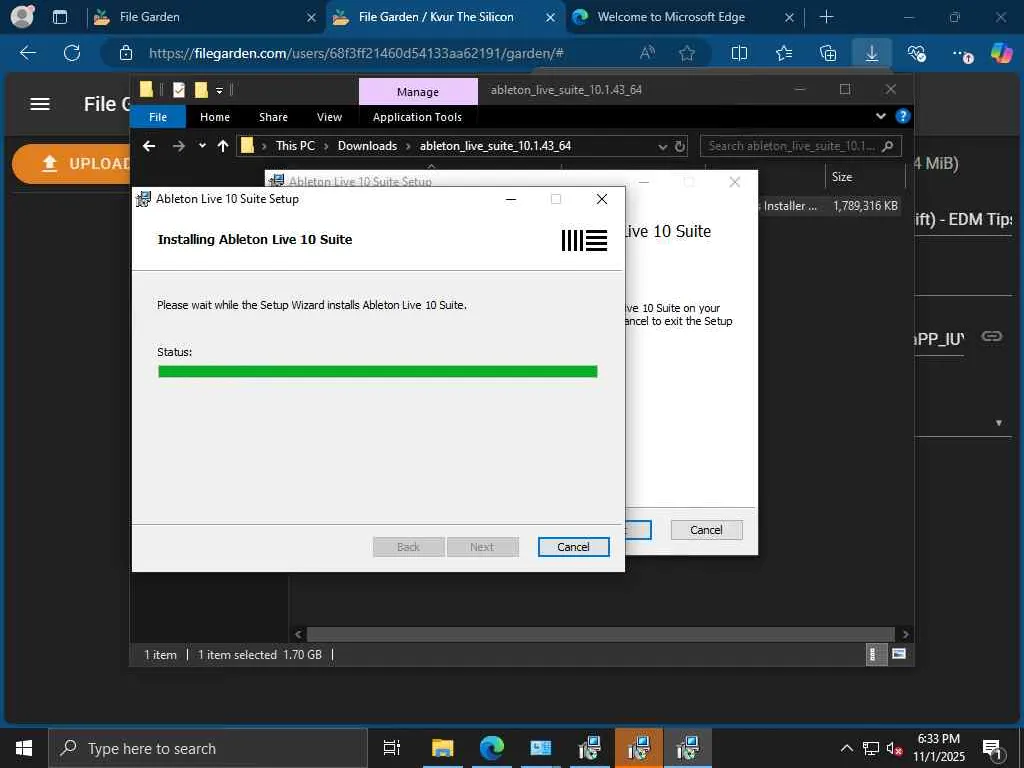The height and width of the screenshot is (768, 1024).
Task: Click the muted volume tray icon
Action: coord(894,748)
